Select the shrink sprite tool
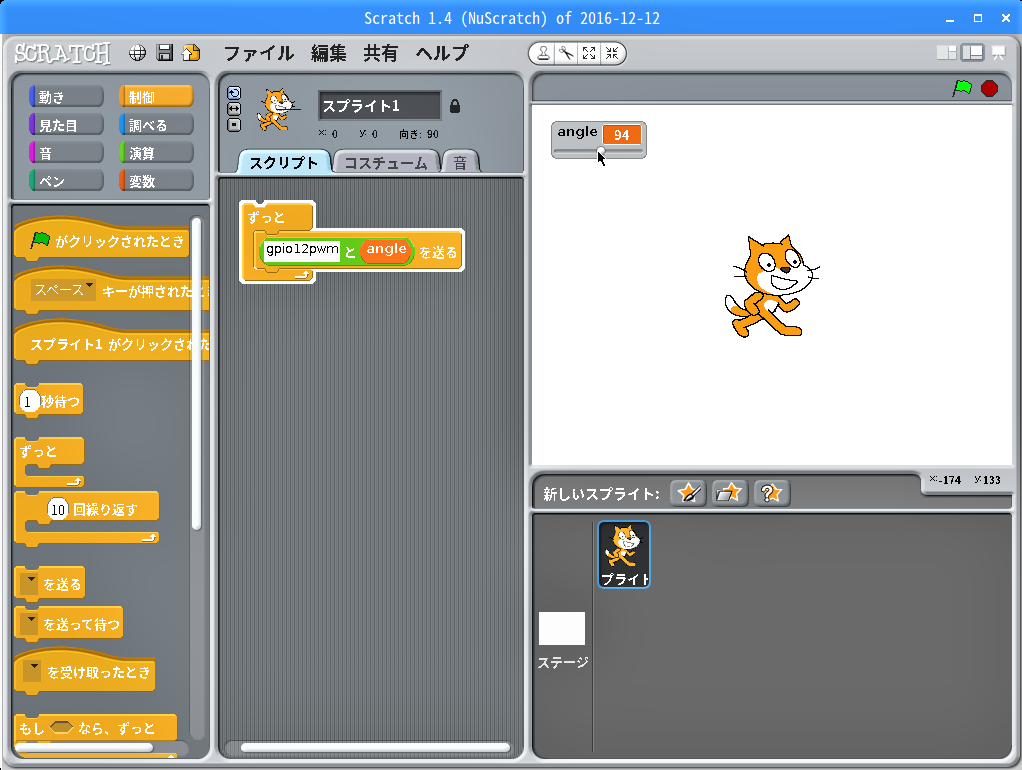1022x770 pixels. (x=612, y=53)
